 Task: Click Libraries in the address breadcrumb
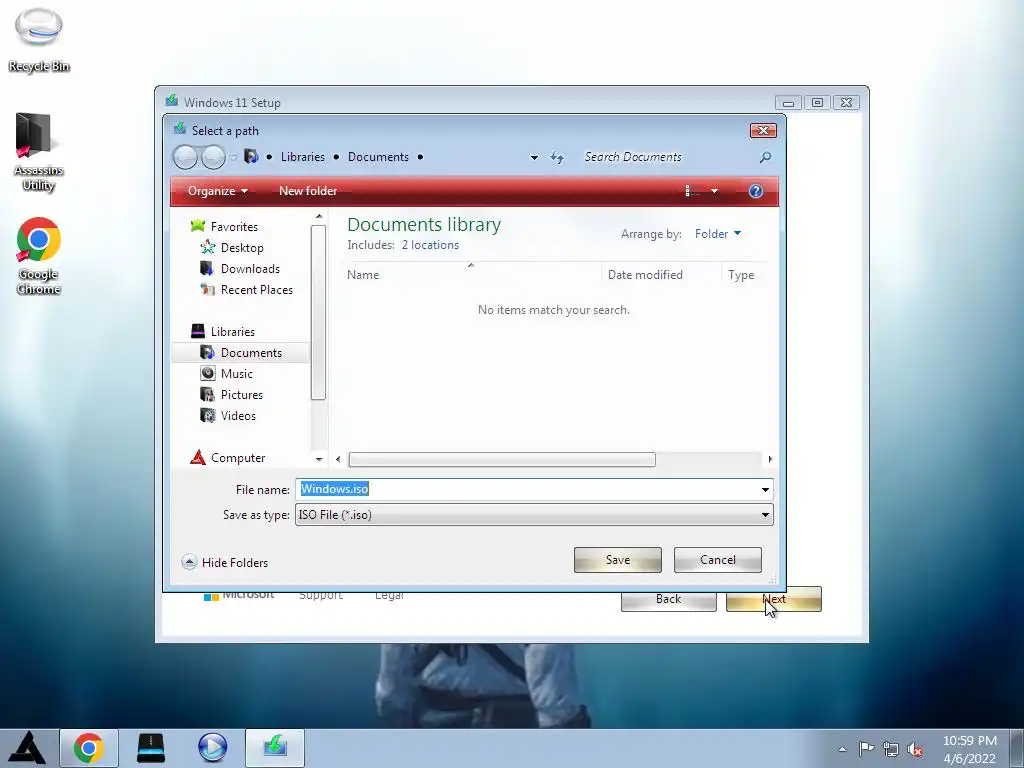point(302,157)
